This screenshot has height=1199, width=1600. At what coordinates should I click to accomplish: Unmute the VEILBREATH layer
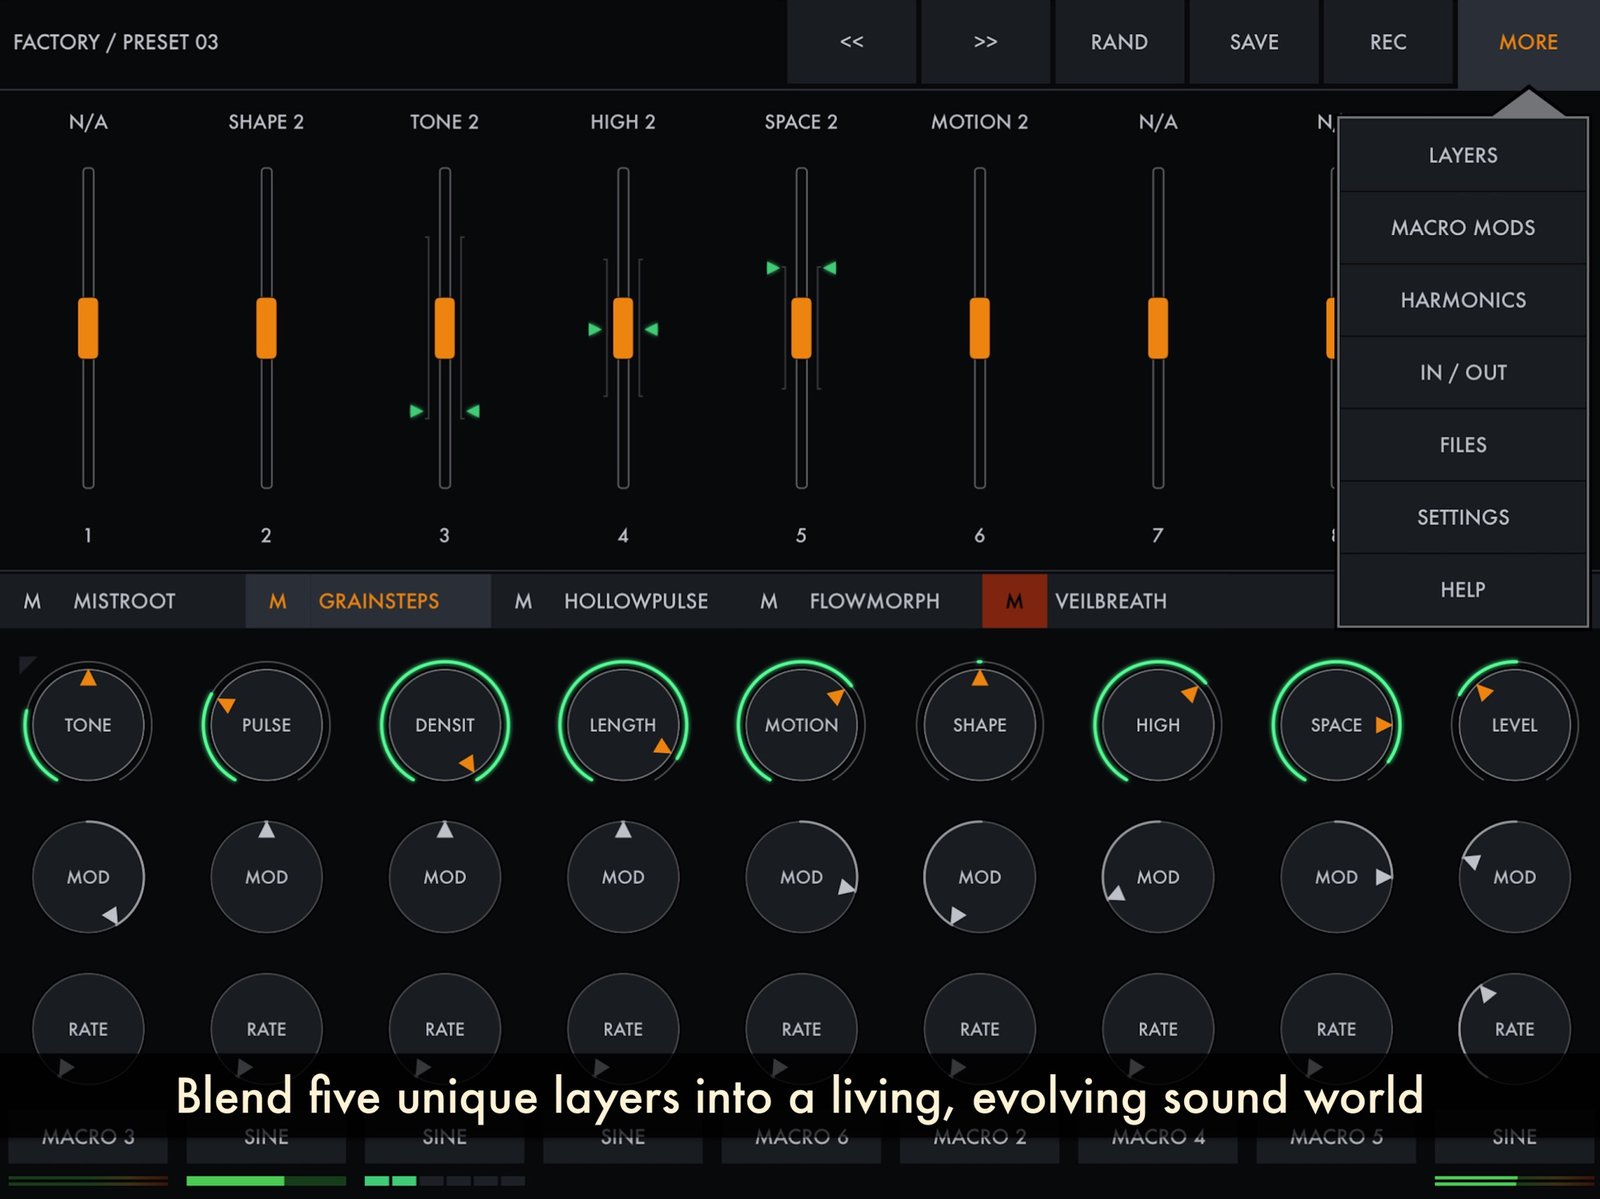pyautogui.click(x=1014, y=601)
